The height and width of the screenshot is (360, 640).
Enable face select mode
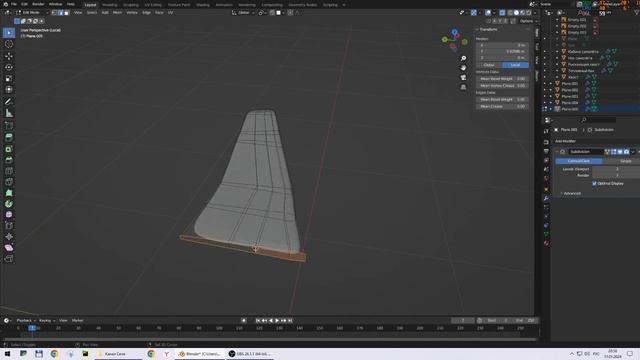(67, 13)
